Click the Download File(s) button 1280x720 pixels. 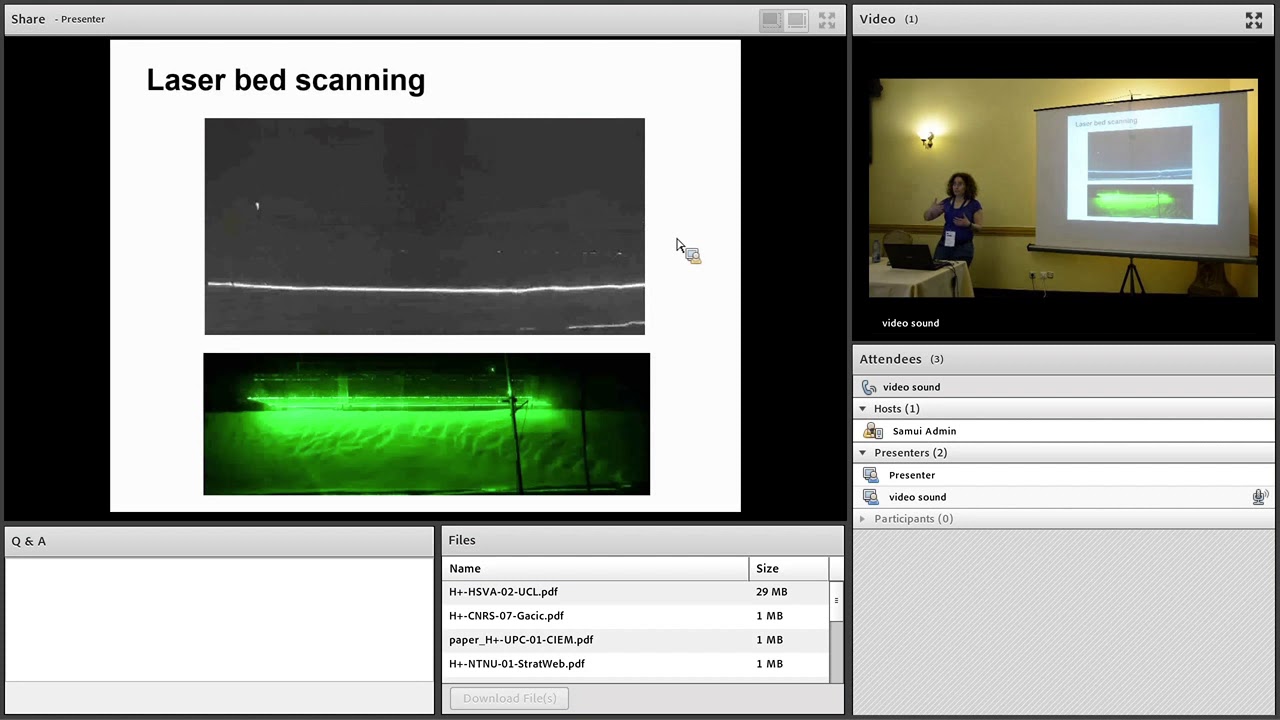509,698
